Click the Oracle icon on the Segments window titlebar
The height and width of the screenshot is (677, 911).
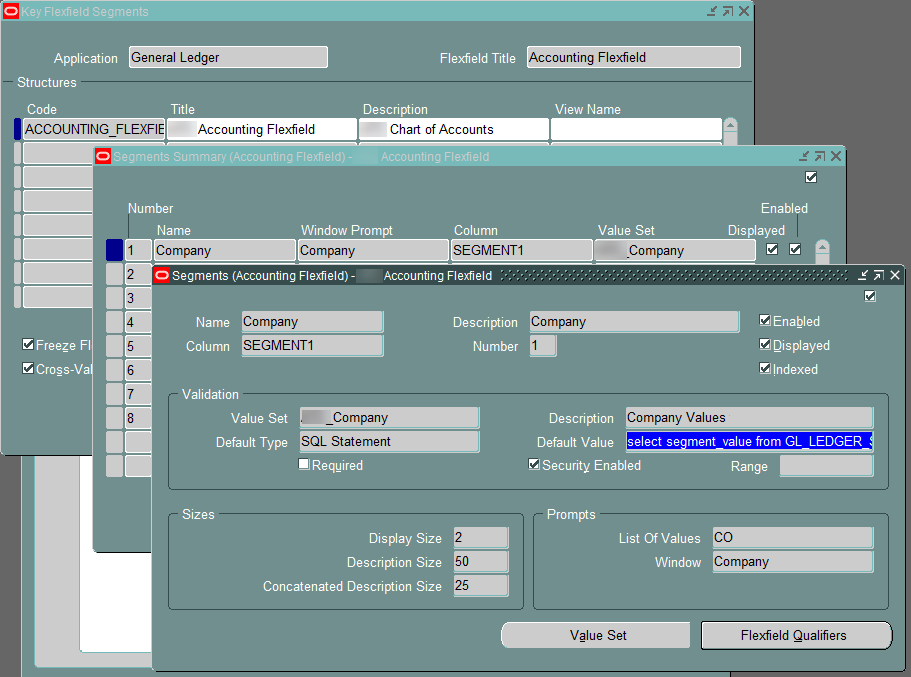(x=161, y=275)
